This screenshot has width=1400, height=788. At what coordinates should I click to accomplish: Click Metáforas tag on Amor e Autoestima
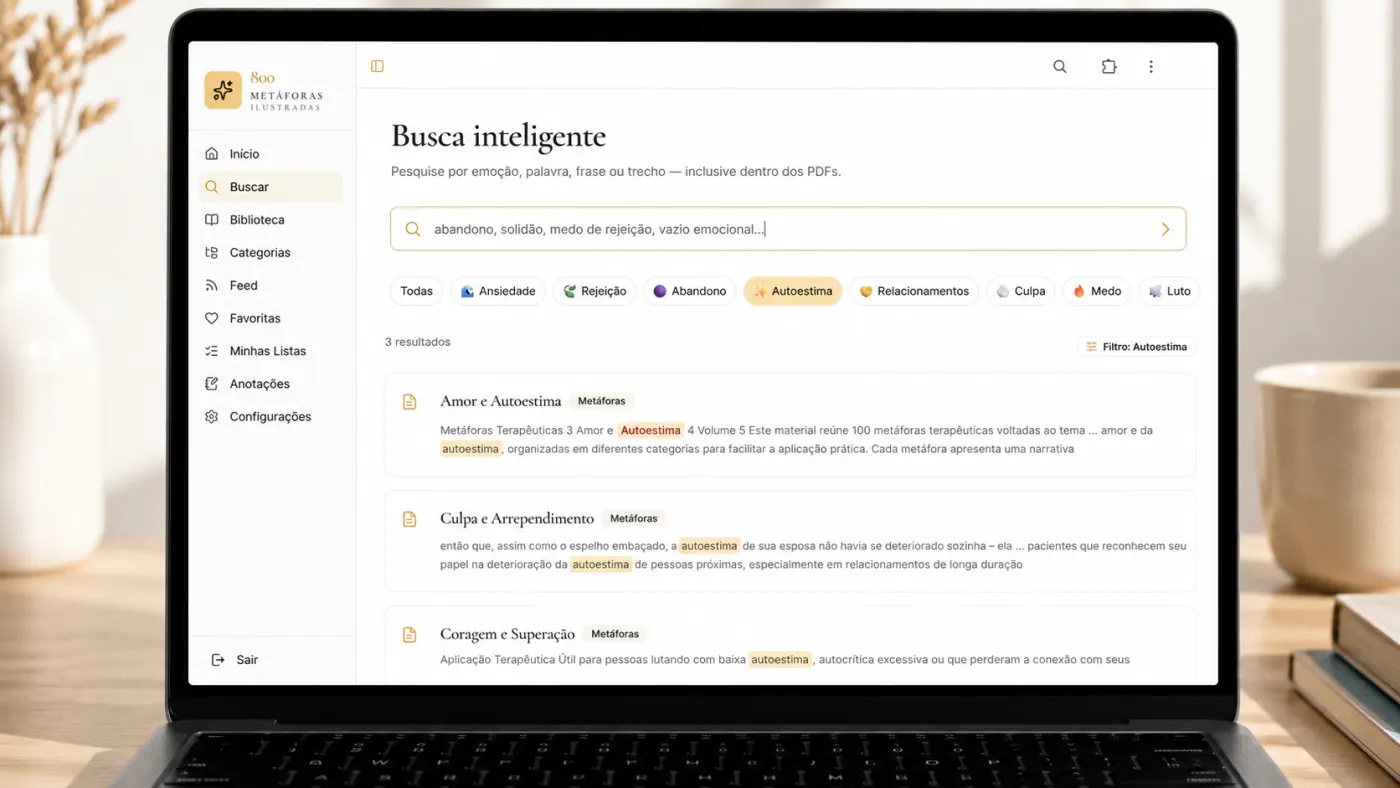[x=602, y=401]
